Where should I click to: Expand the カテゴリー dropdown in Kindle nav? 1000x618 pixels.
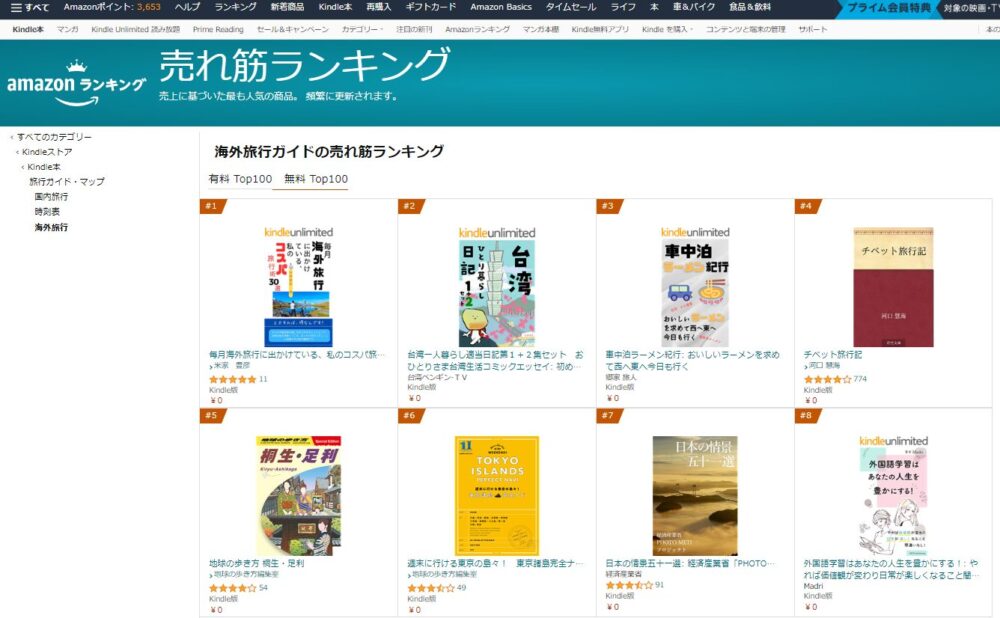click(362, 29)
